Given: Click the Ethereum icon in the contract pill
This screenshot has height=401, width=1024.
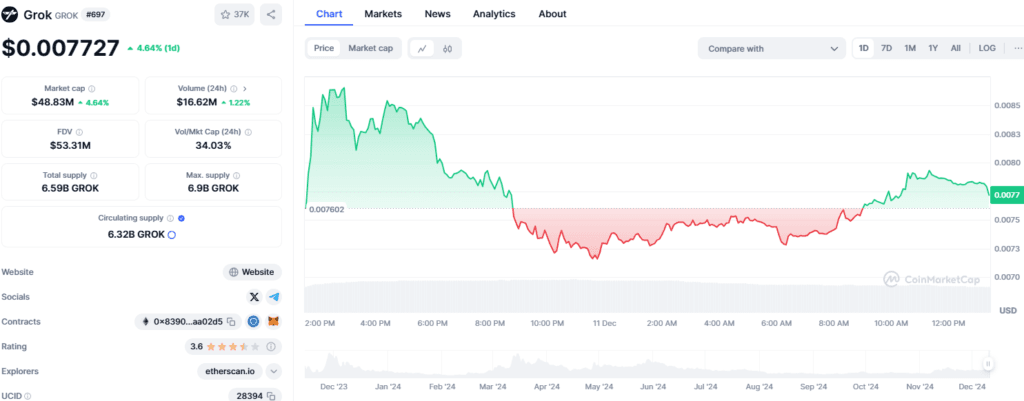Looking at the screenshot, I should [x=145, y=321].
